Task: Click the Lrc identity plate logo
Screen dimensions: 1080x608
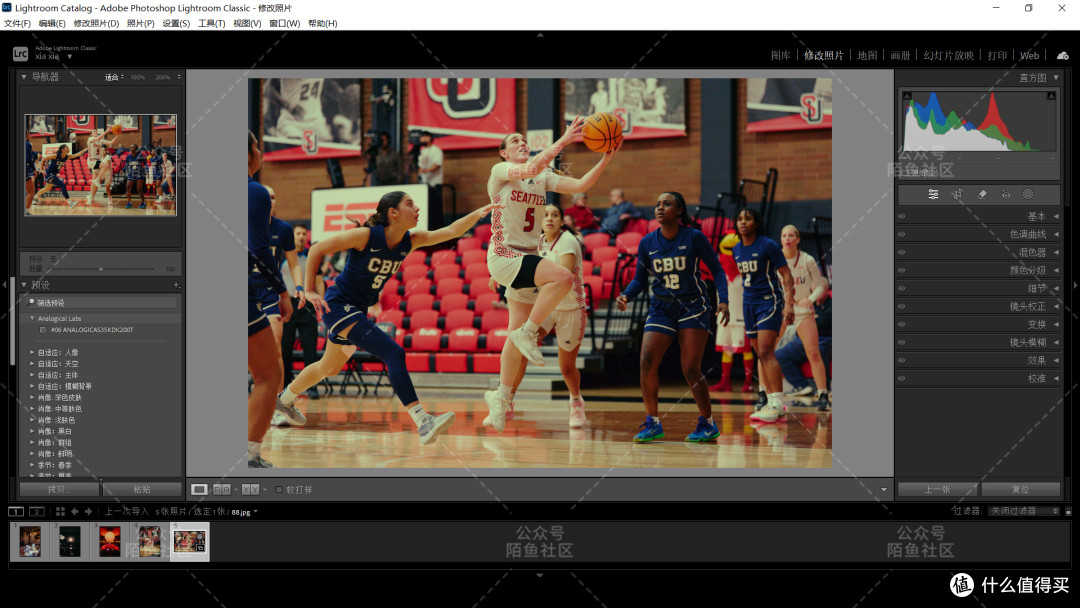Action: [21, 53]
